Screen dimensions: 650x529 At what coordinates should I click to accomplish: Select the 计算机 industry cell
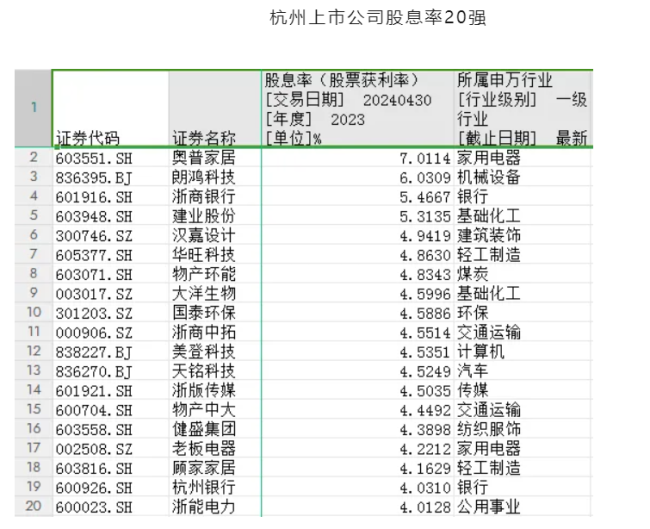(x=523, y=352)
